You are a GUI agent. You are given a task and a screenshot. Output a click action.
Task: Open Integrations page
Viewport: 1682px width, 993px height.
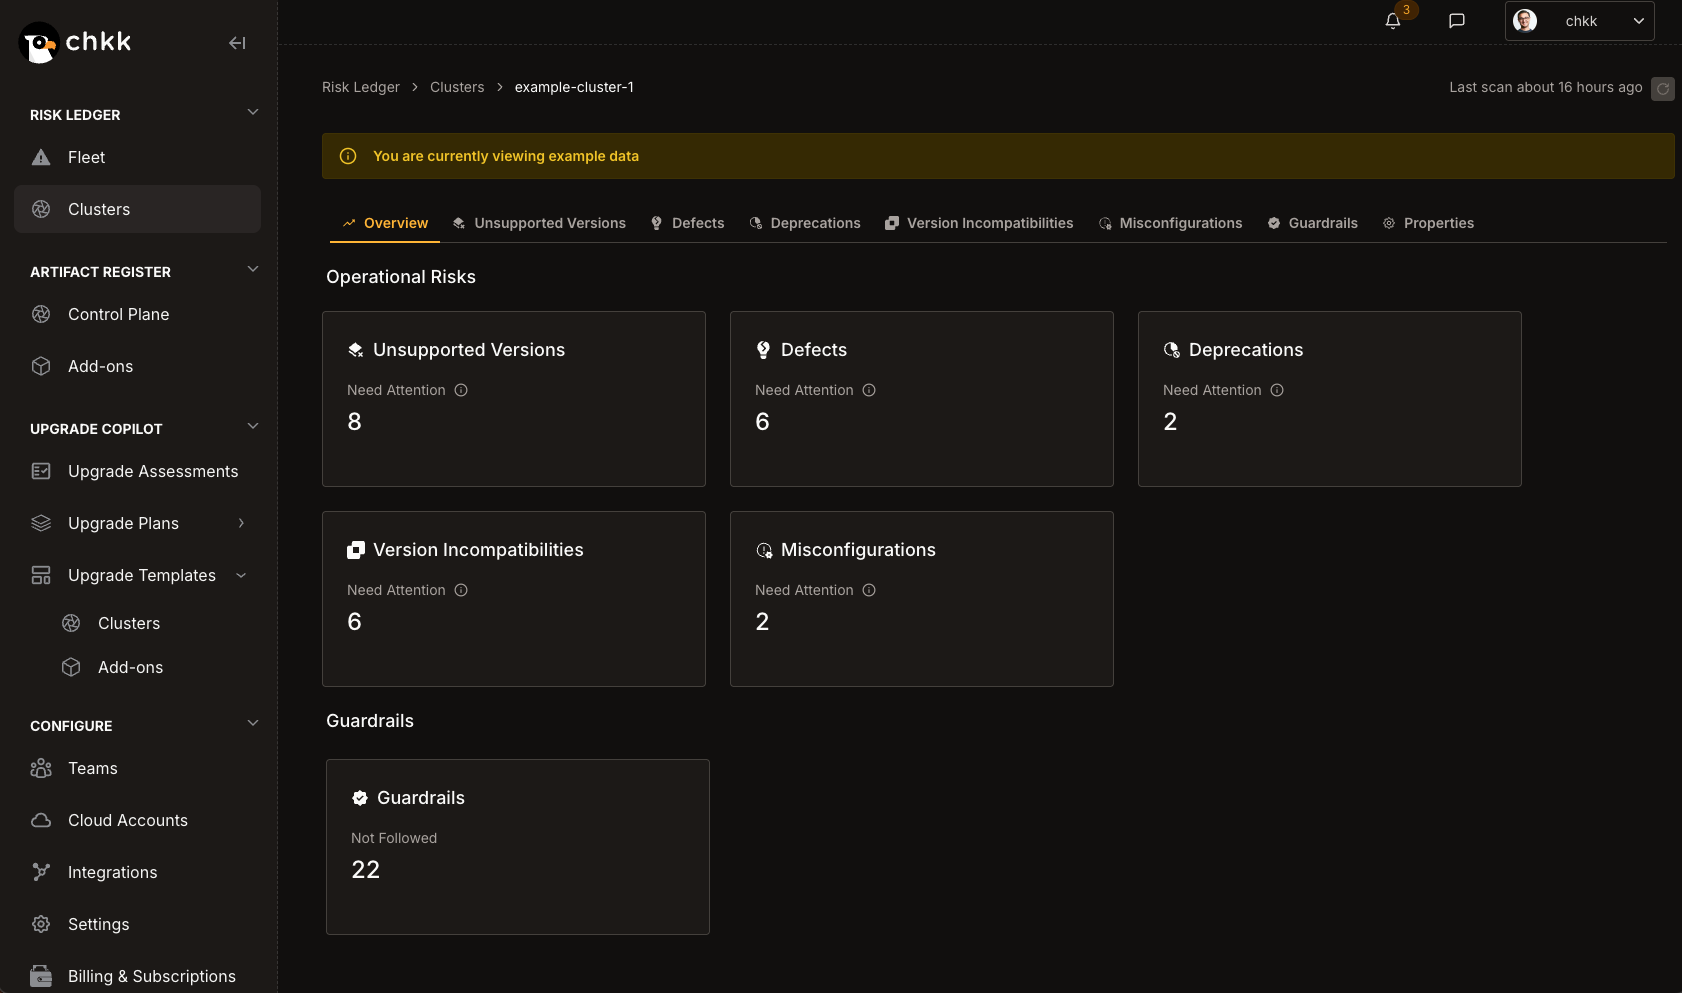[x=138, y=872]
